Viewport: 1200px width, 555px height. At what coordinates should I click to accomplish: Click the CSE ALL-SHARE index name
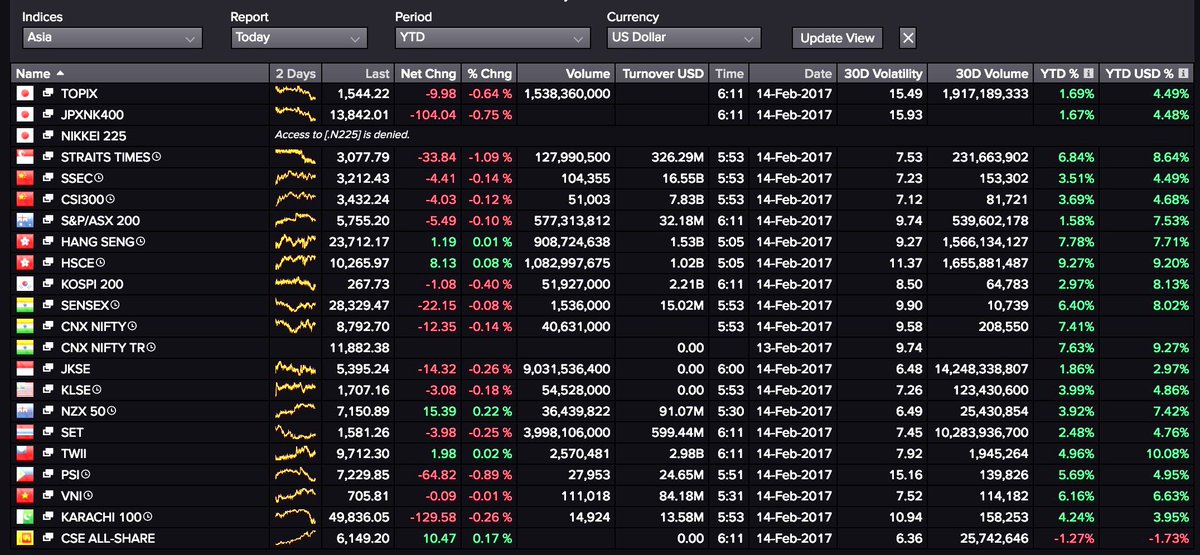[x=106, y=538]
